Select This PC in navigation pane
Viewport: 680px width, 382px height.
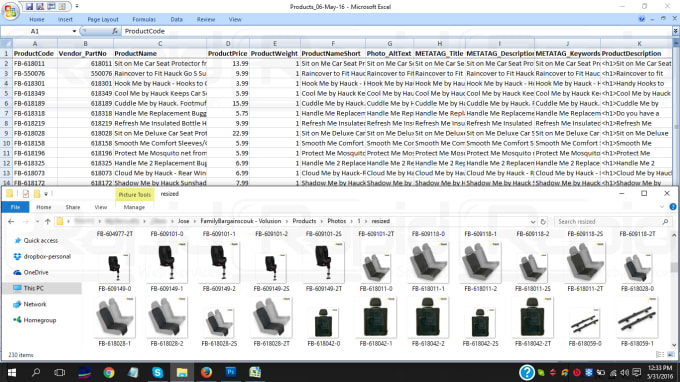(x=33, y=288)
